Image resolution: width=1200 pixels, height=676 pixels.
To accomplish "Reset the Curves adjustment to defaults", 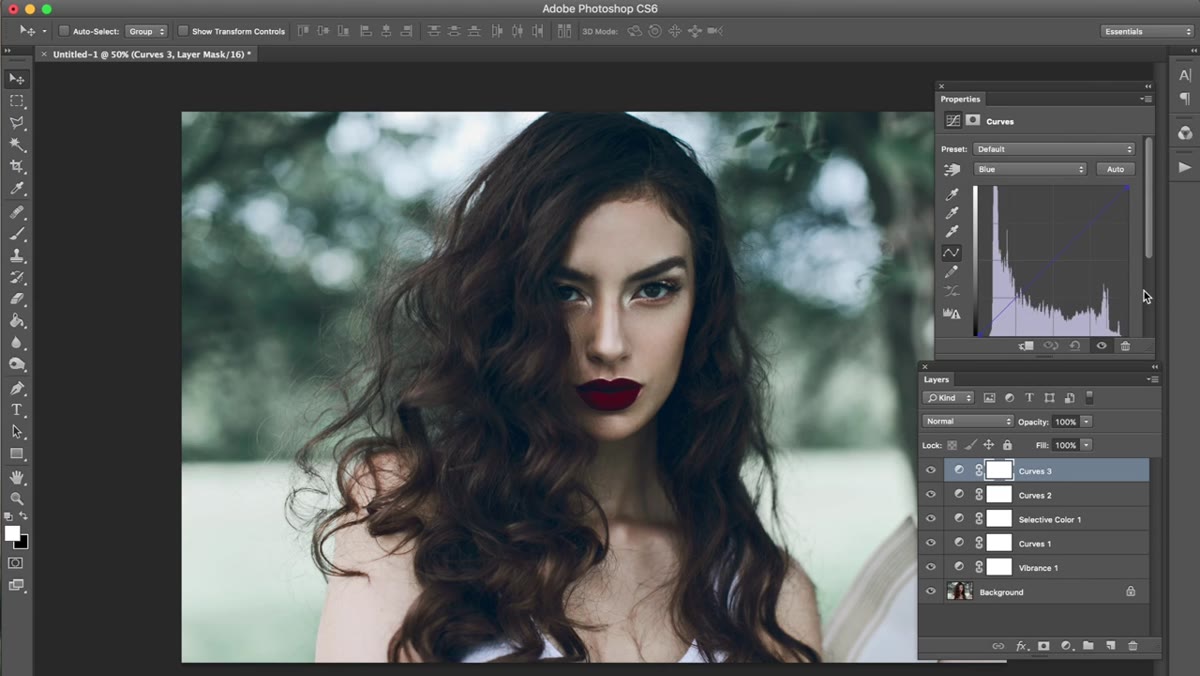I will (x=1075, y=346).
